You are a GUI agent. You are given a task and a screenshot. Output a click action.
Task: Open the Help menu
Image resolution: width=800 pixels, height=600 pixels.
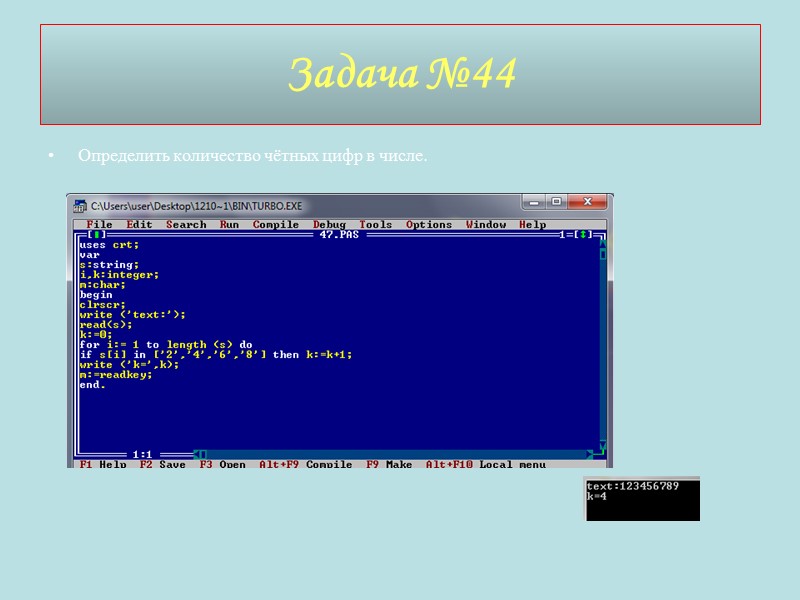click(x=532, y=224)
